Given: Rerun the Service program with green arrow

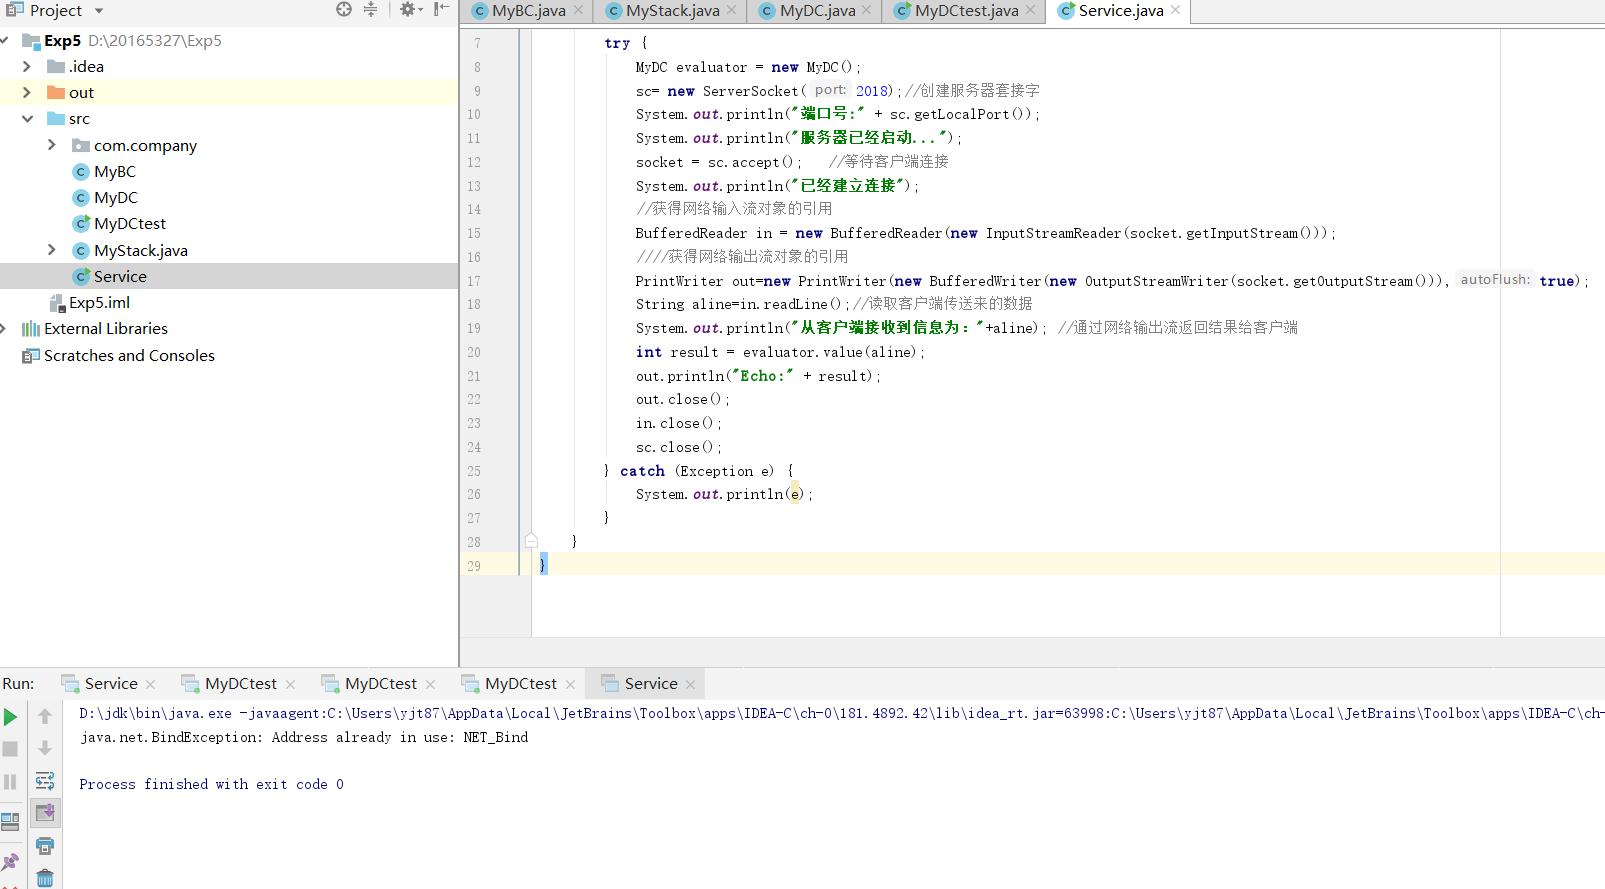Looking at the screenshot, I should pyautogui.click(x=11, y=717).
